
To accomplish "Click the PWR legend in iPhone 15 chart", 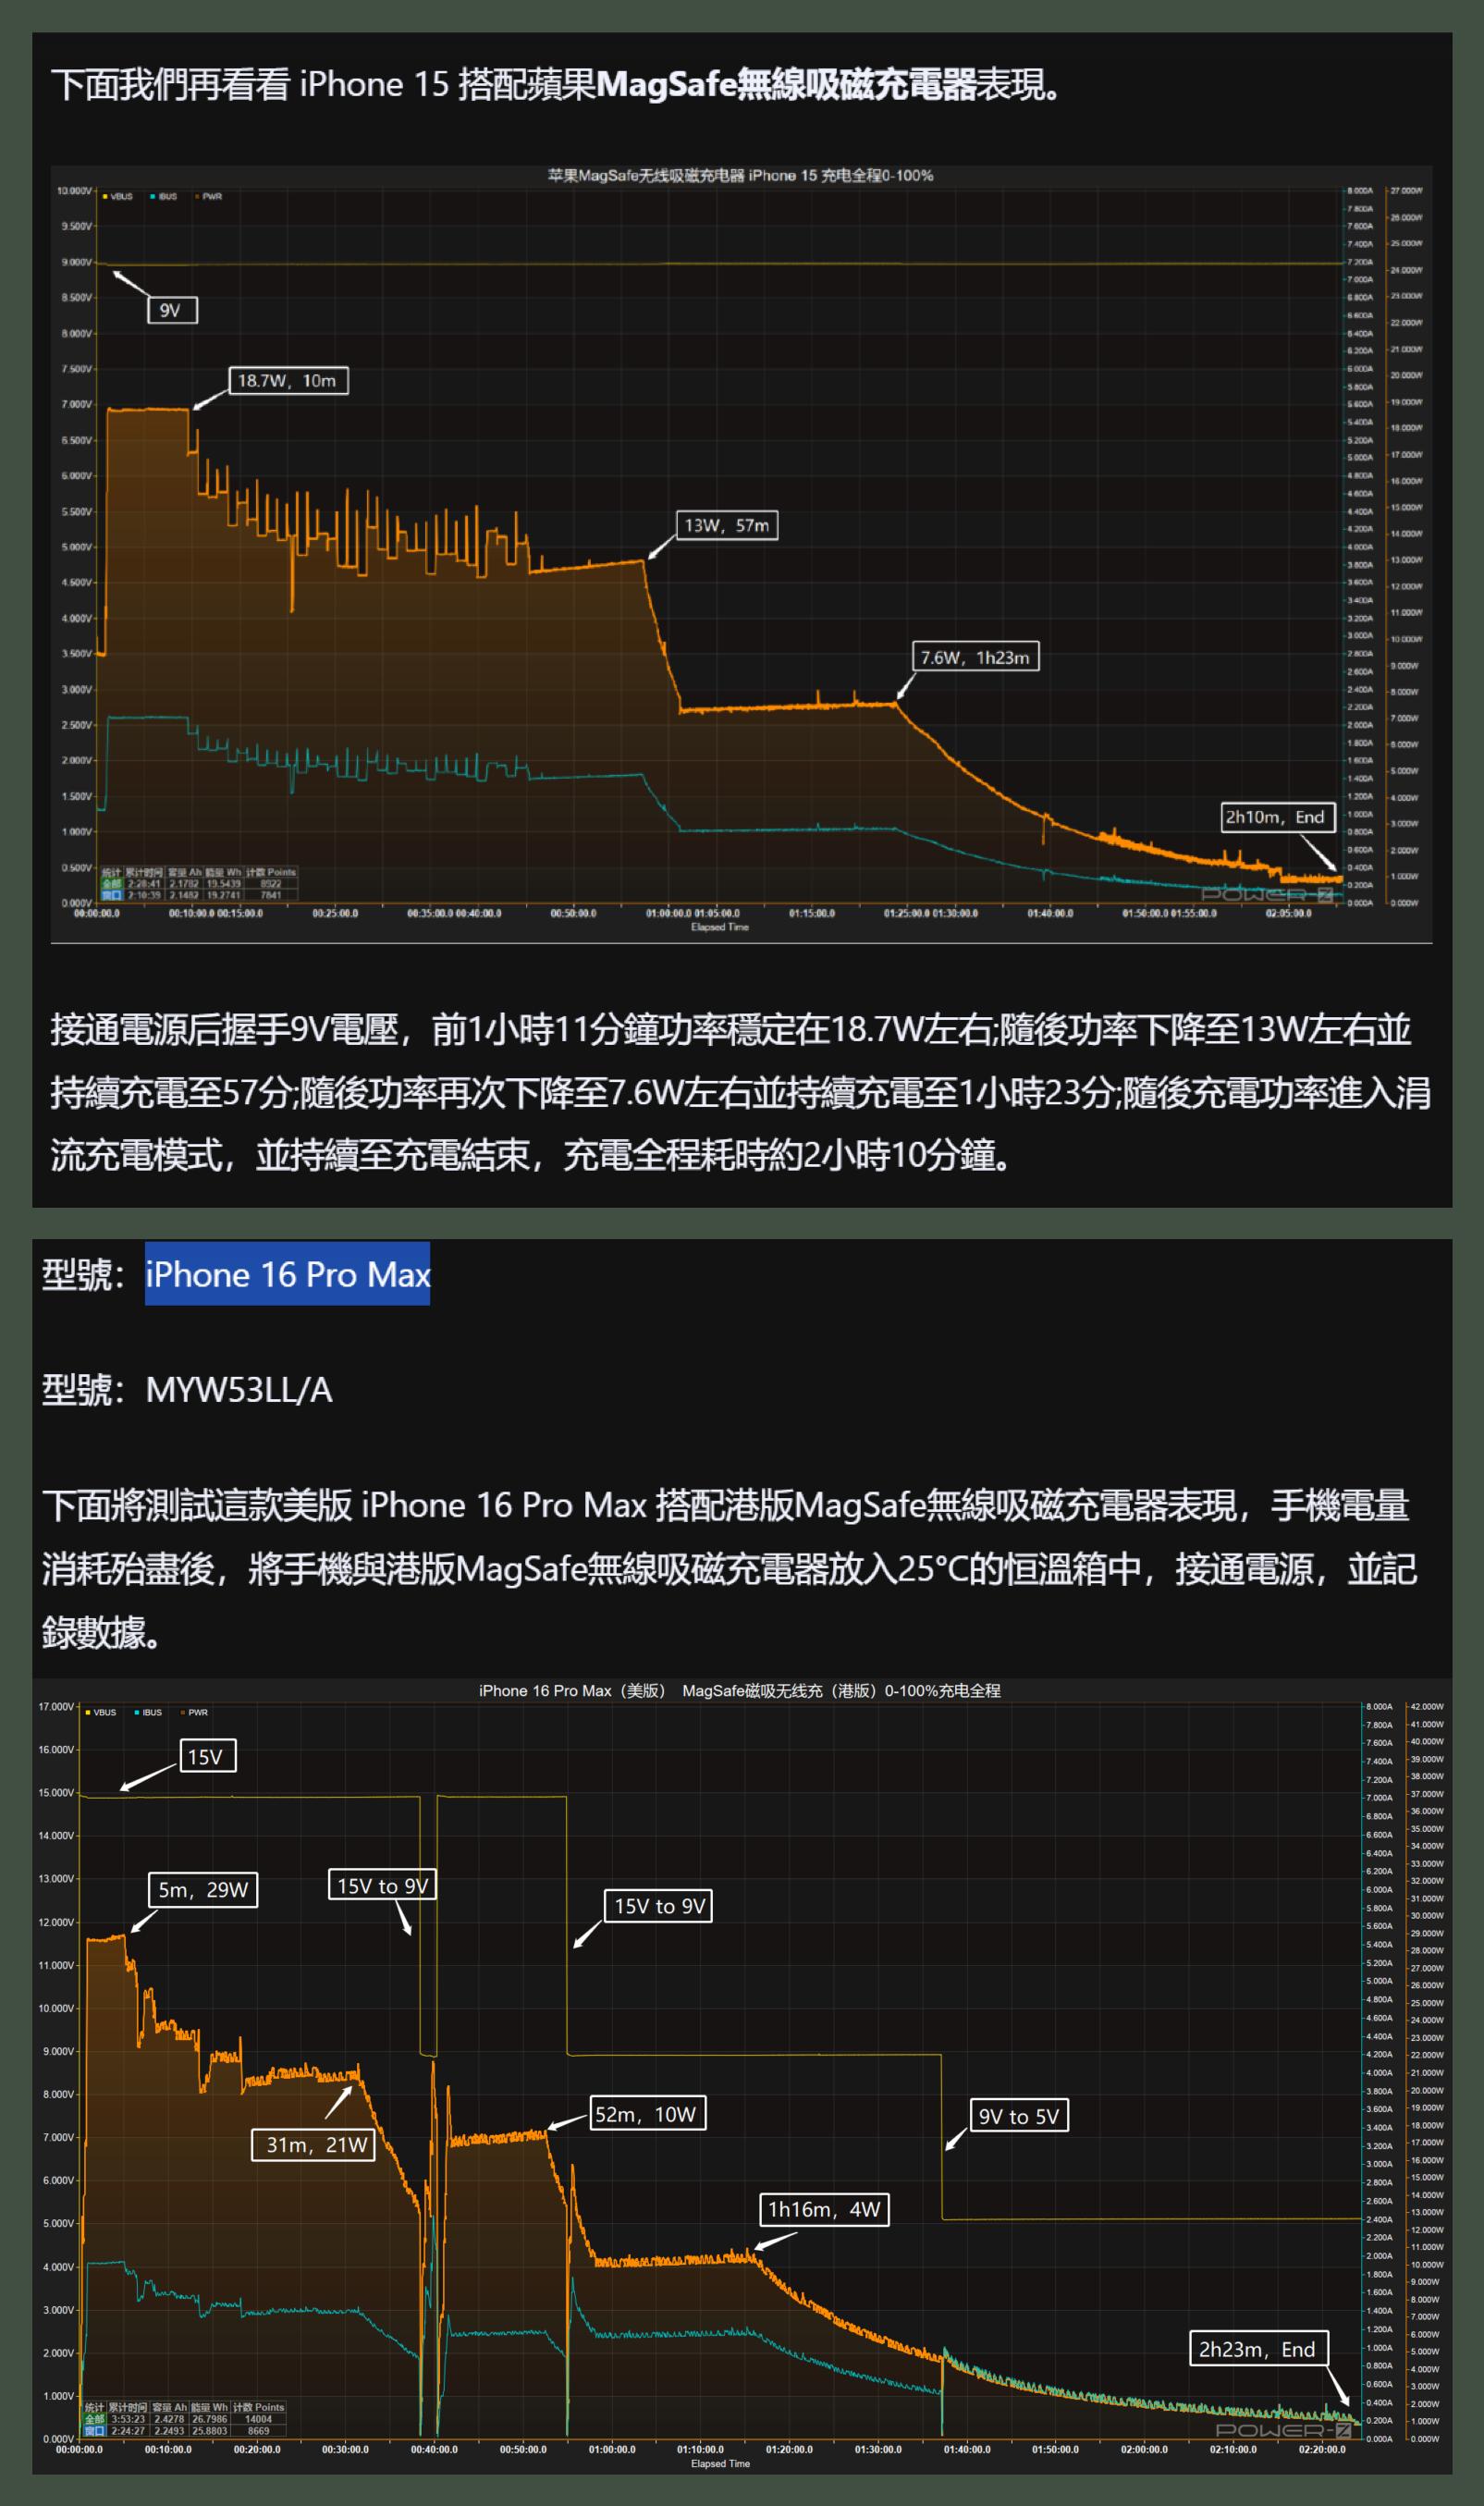I will pos(208,197).
